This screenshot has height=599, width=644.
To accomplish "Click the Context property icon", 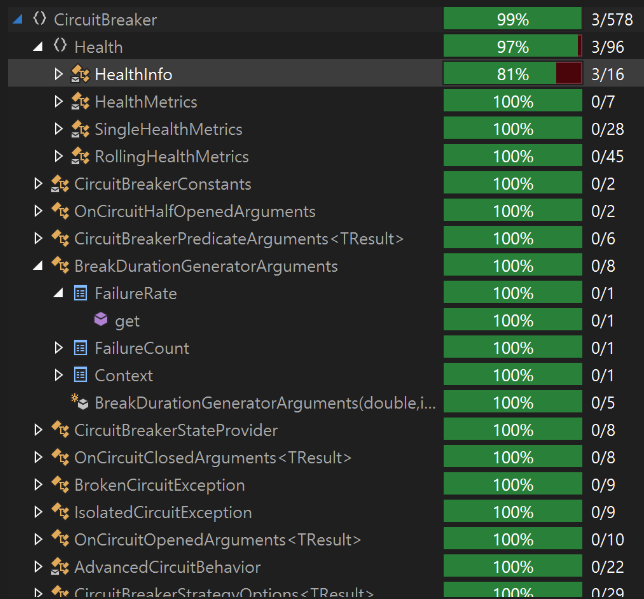I will pyautogui.click(x=80, y=375).
